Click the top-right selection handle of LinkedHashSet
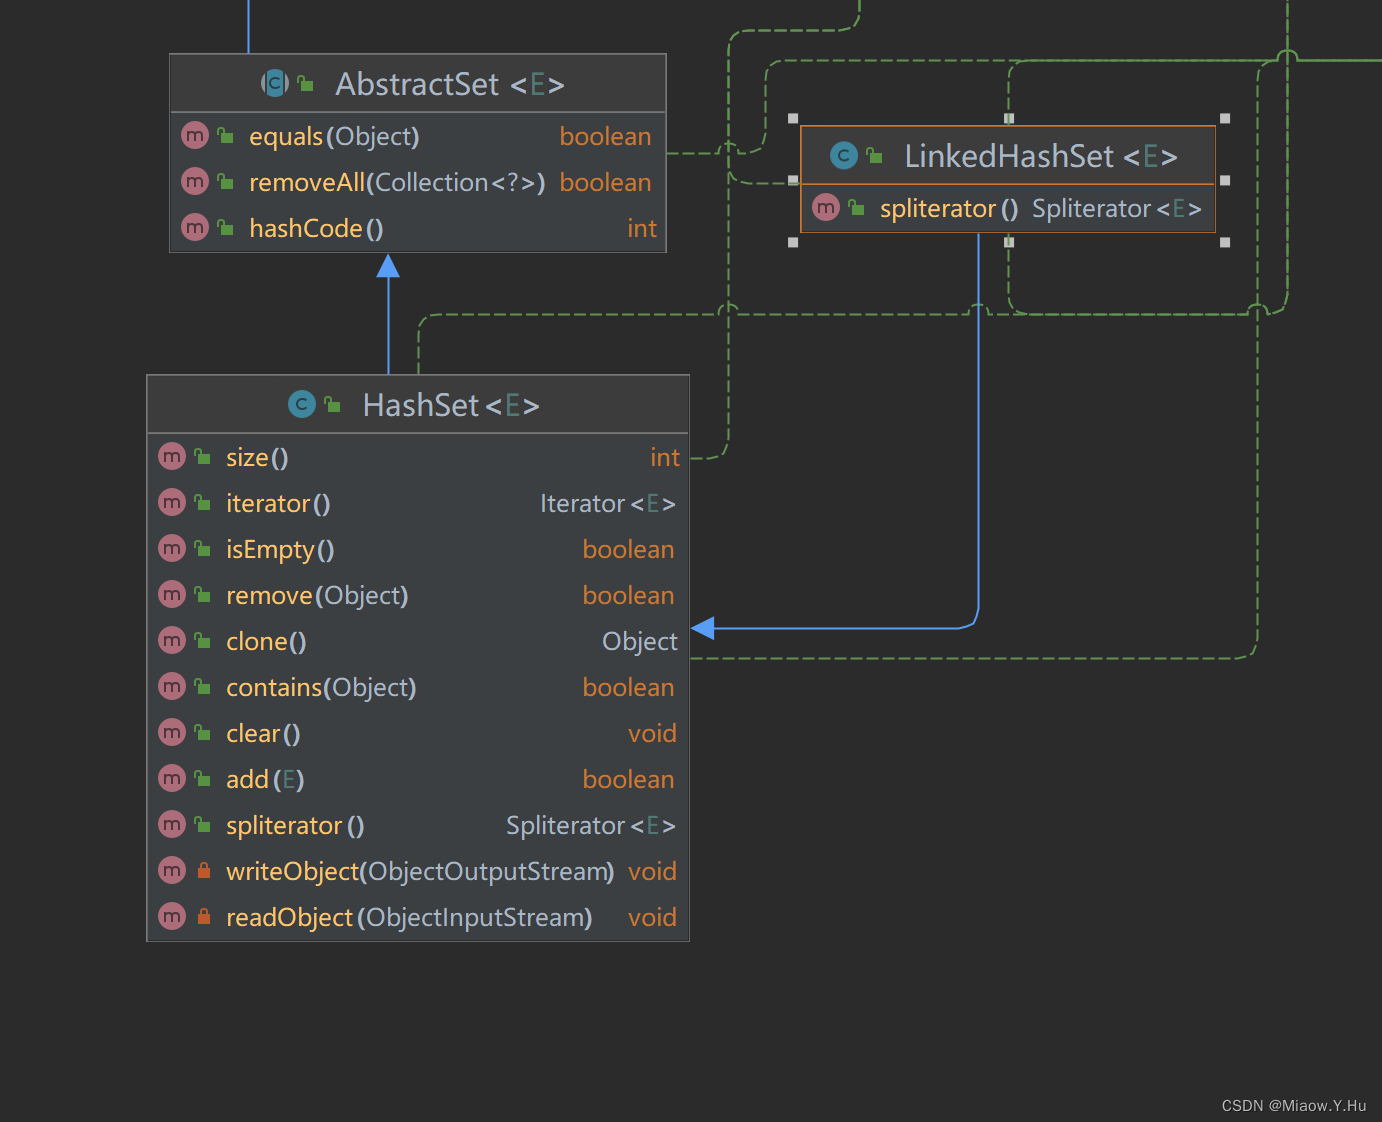This screenshot has height=1122, width=1382. pos(1224,118)
